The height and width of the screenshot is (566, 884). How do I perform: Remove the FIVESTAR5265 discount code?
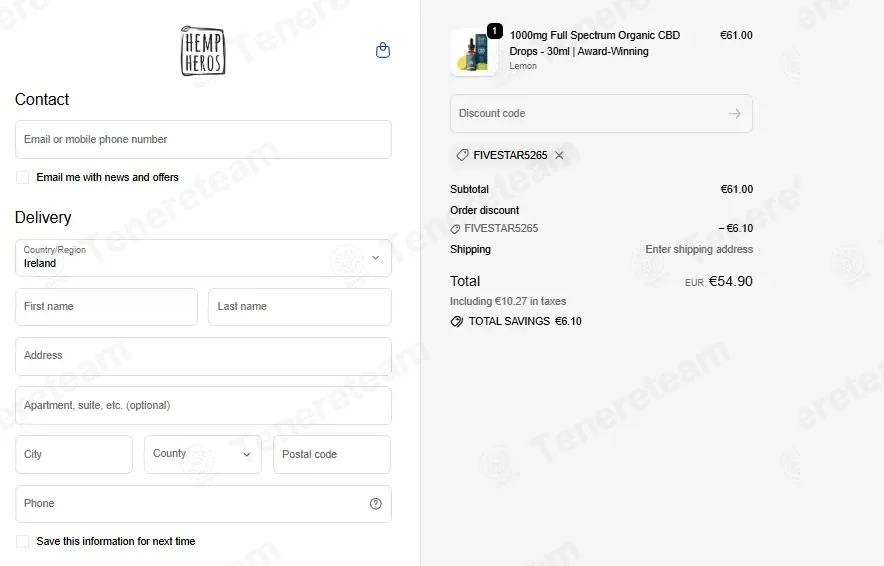559,155
